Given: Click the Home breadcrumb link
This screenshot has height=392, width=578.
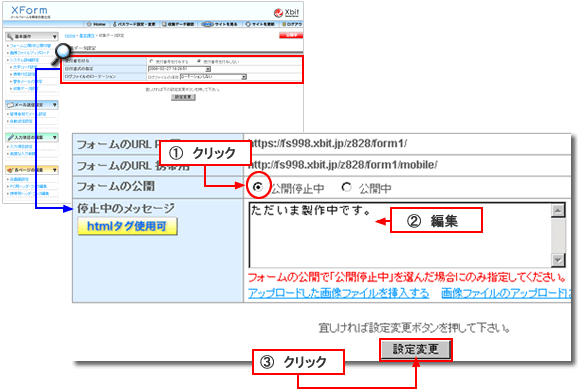Looking at the screenshot, I should point(70,36).
